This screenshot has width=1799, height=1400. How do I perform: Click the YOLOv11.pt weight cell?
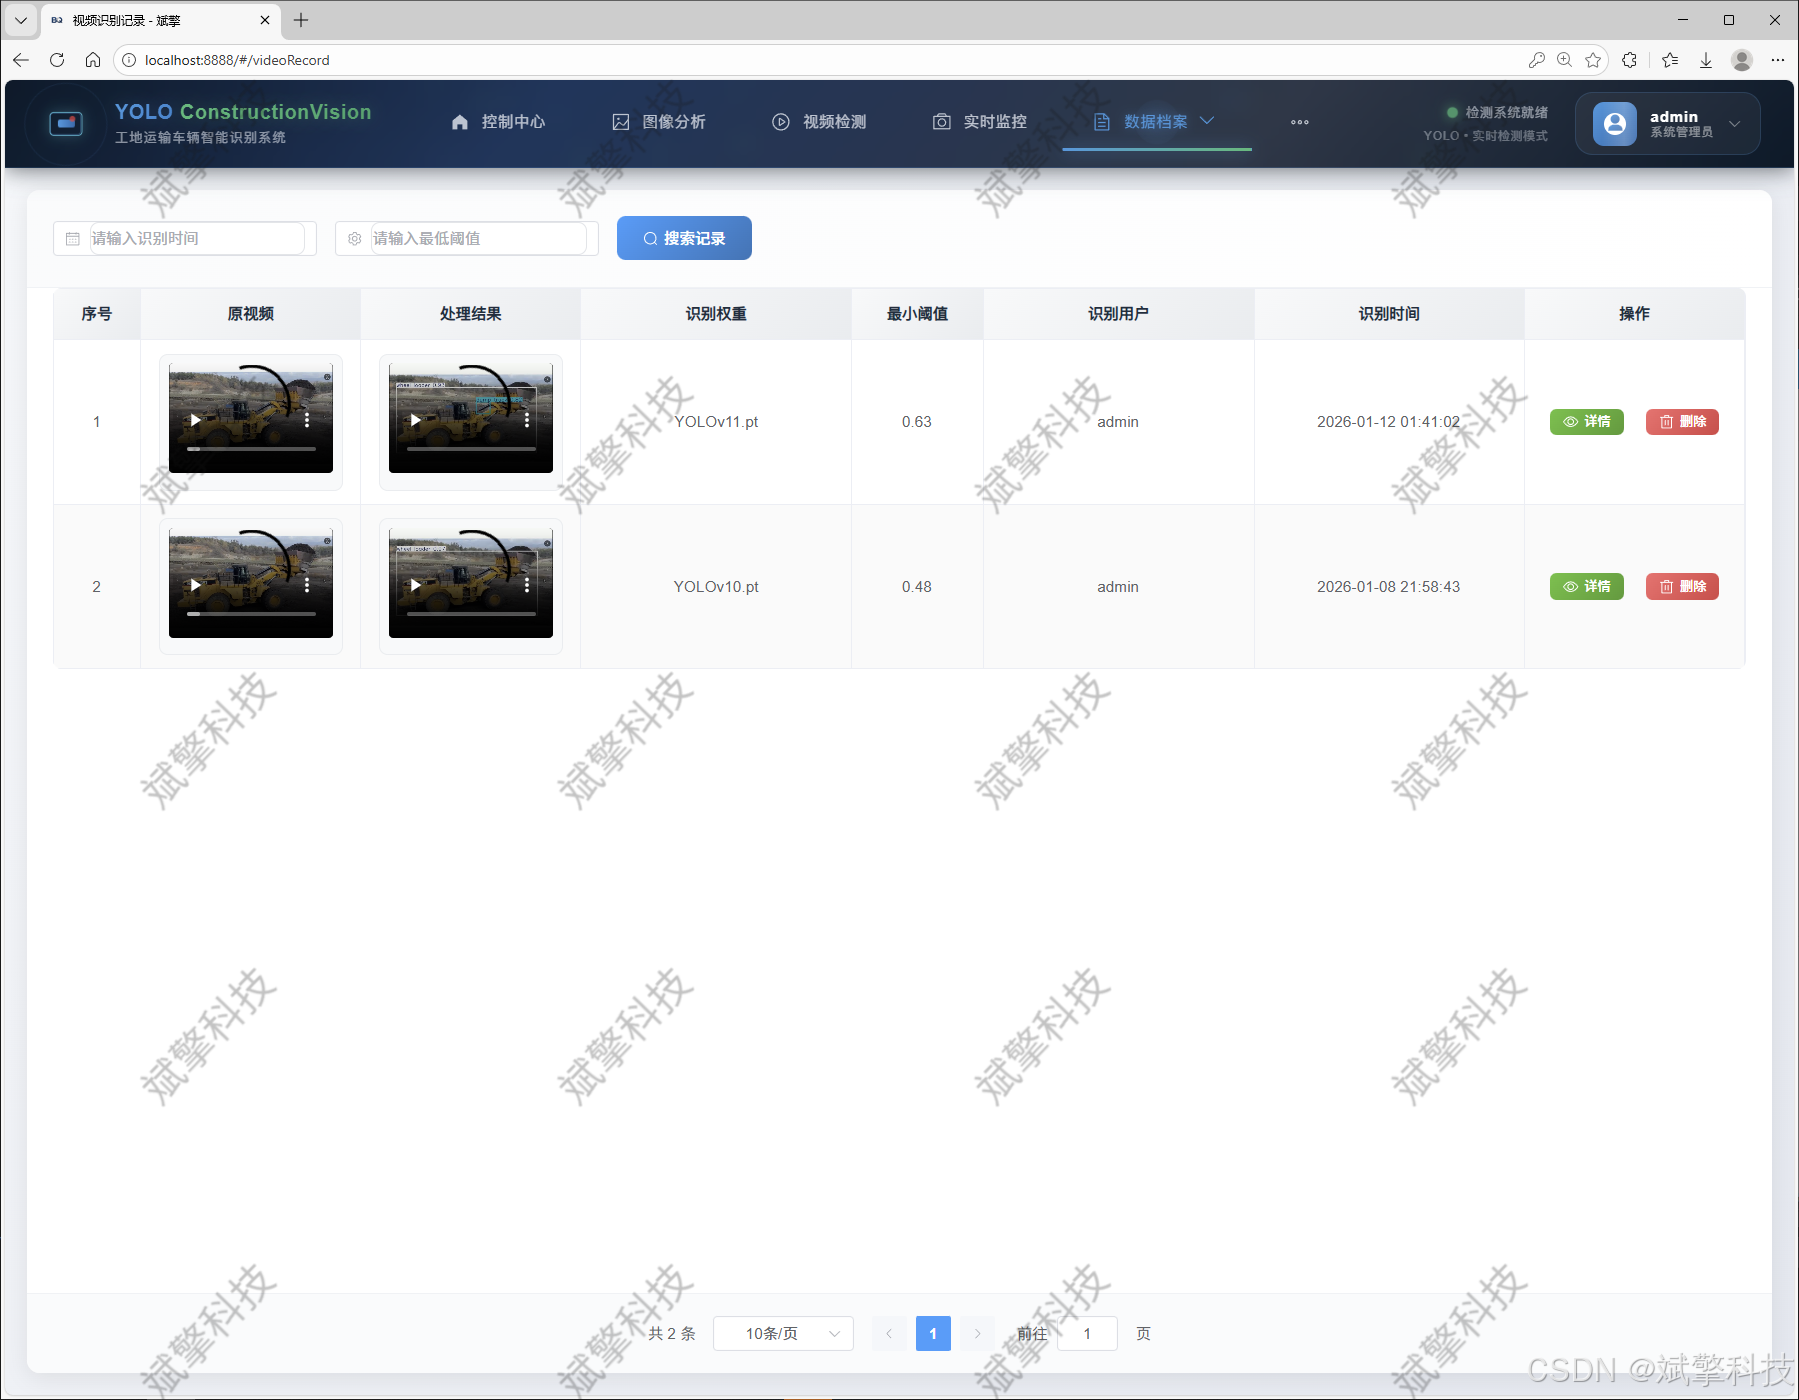coord(716,422)
